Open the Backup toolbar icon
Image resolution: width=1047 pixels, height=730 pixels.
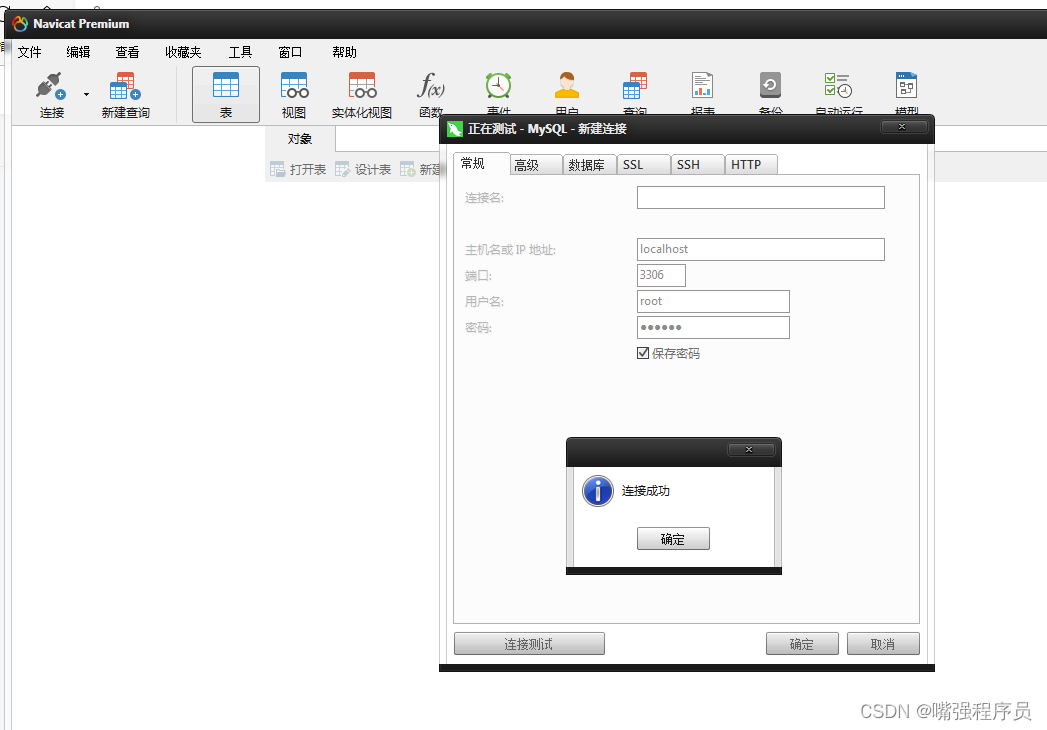point(770,85)
